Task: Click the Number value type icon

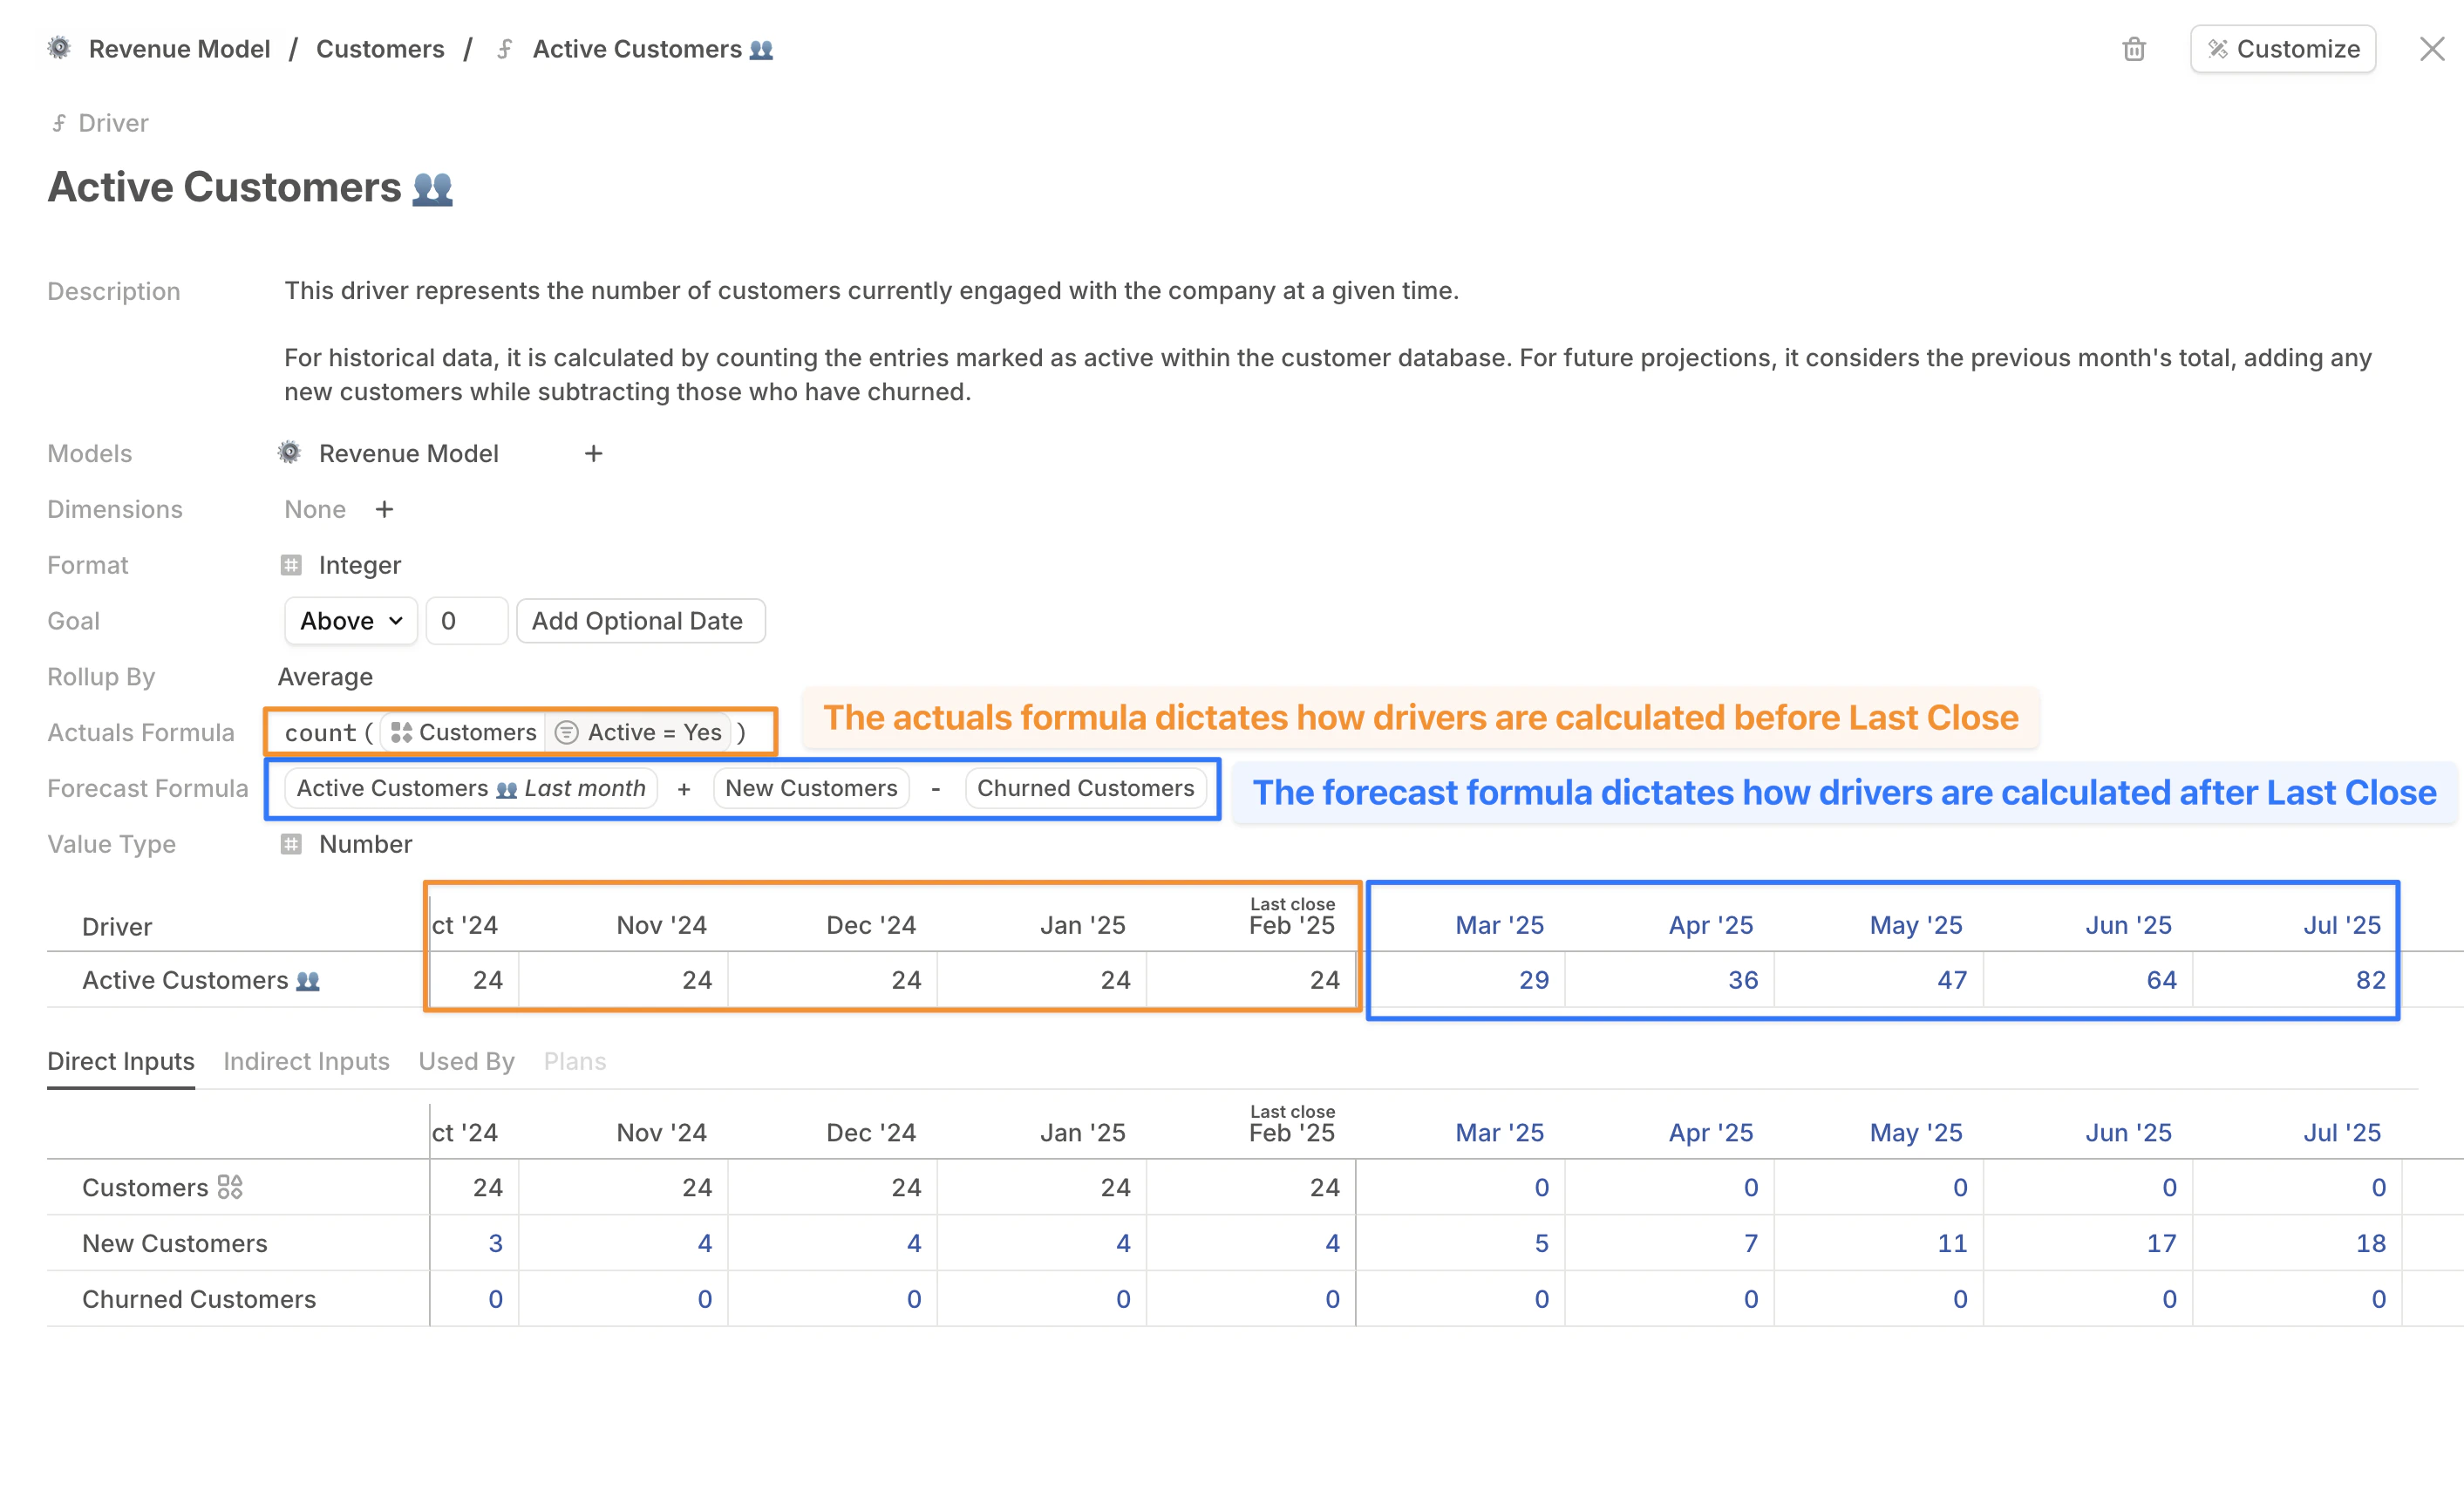Action: [291, 845]
